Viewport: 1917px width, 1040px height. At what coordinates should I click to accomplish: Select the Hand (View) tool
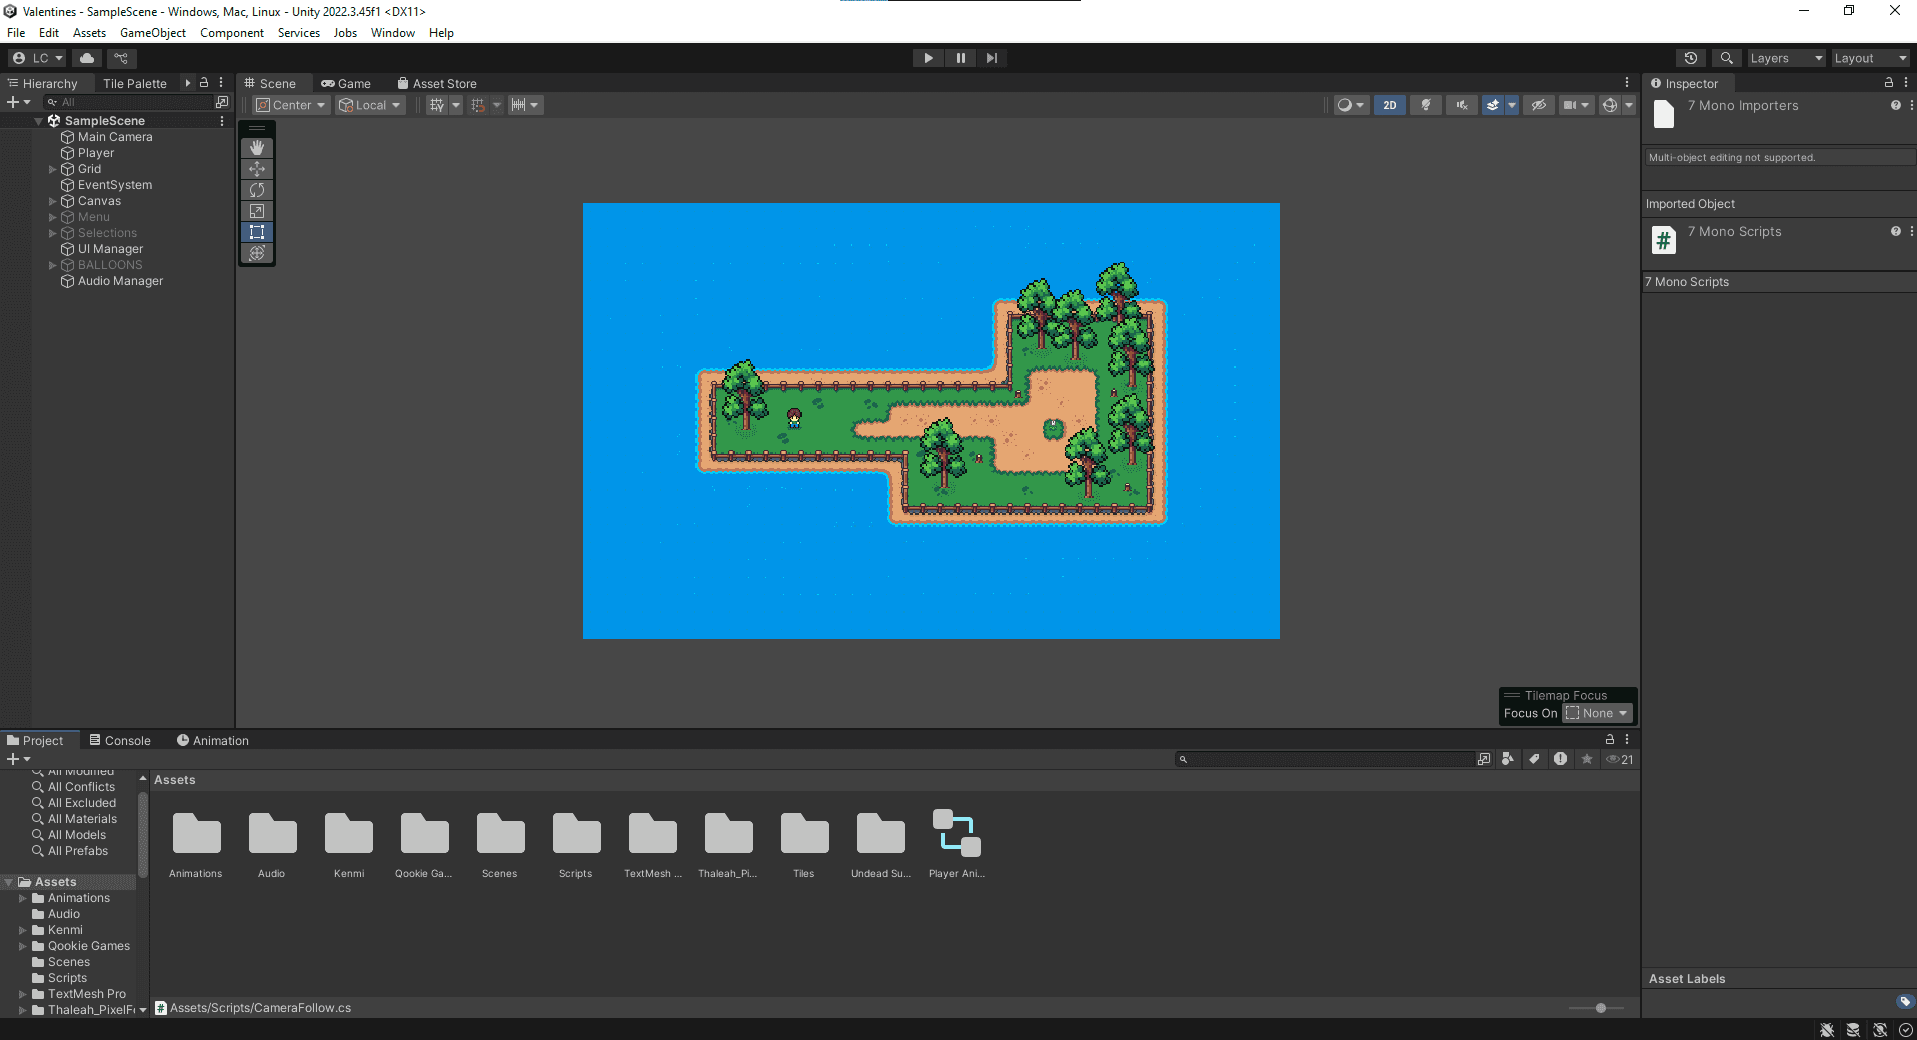coord(257,148)
